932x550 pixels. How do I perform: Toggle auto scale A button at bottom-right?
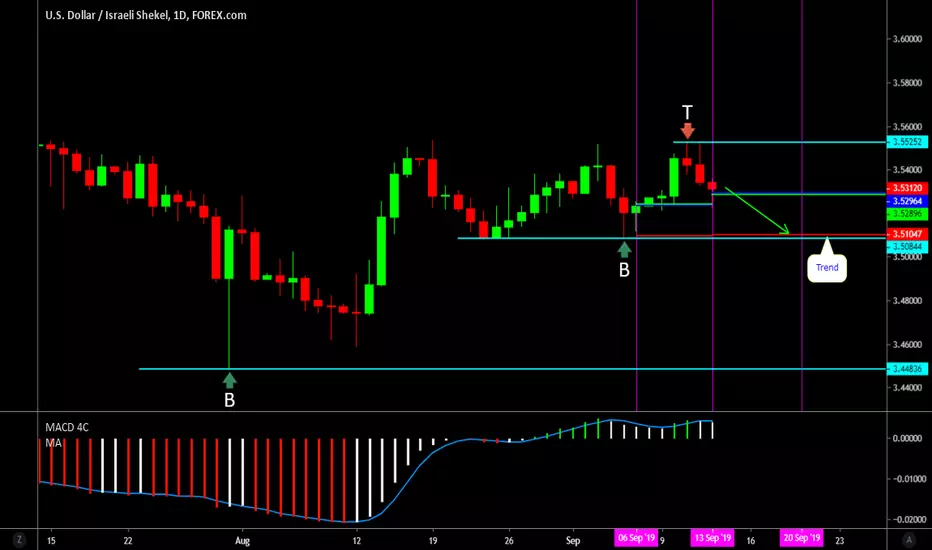coord(908,540)
